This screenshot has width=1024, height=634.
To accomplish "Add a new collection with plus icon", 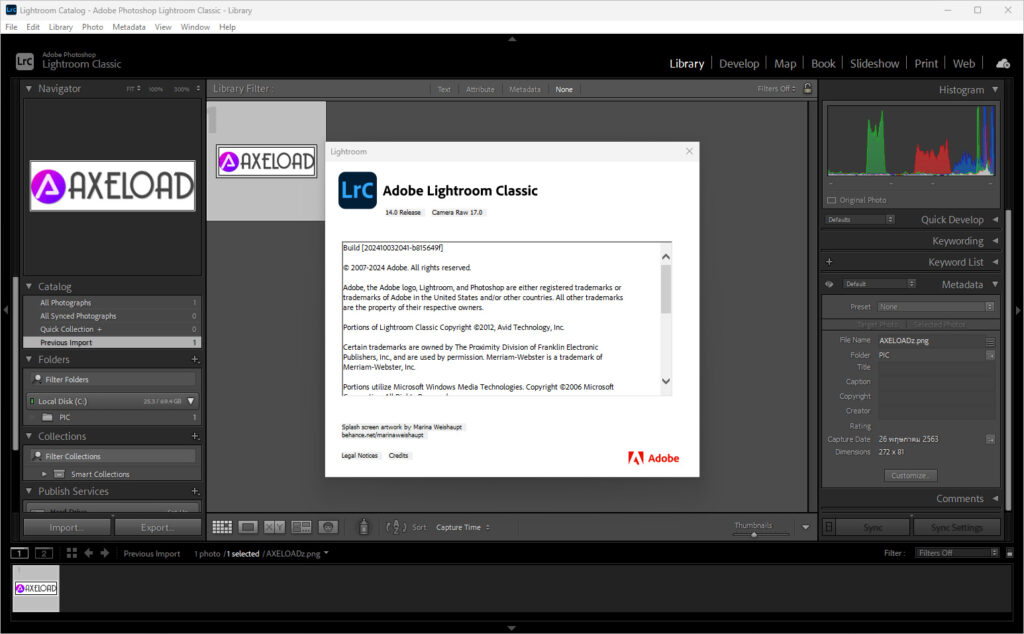I will [x=195, y=436].
